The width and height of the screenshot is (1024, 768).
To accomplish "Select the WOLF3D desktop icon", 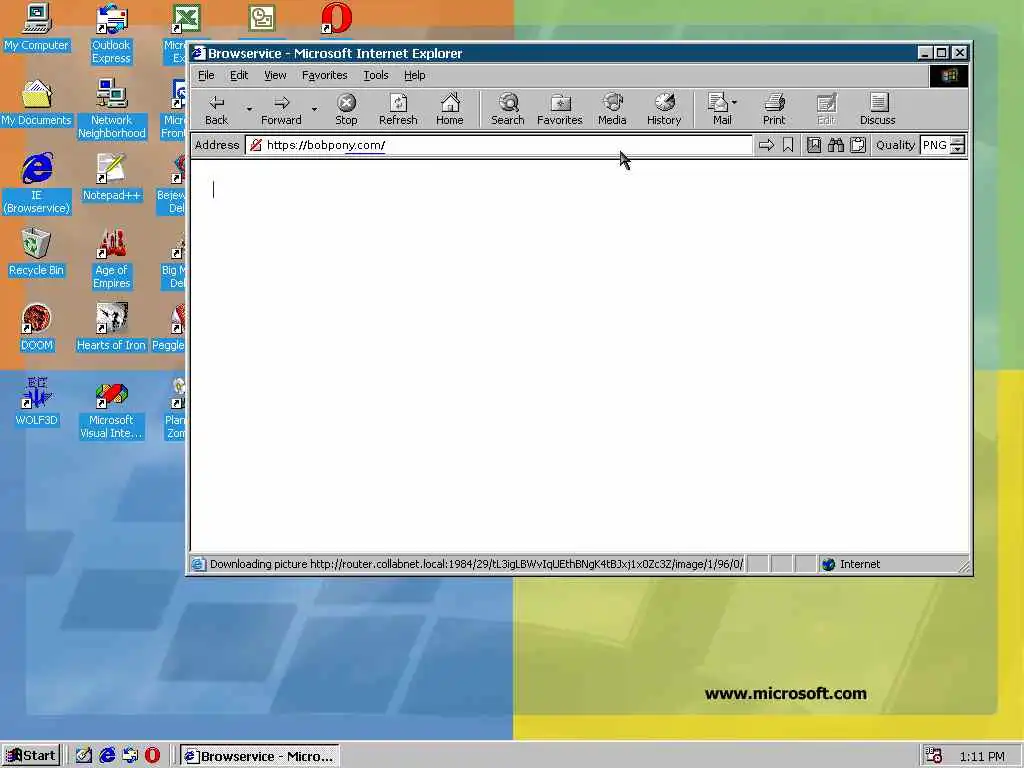I will (37, 402).
